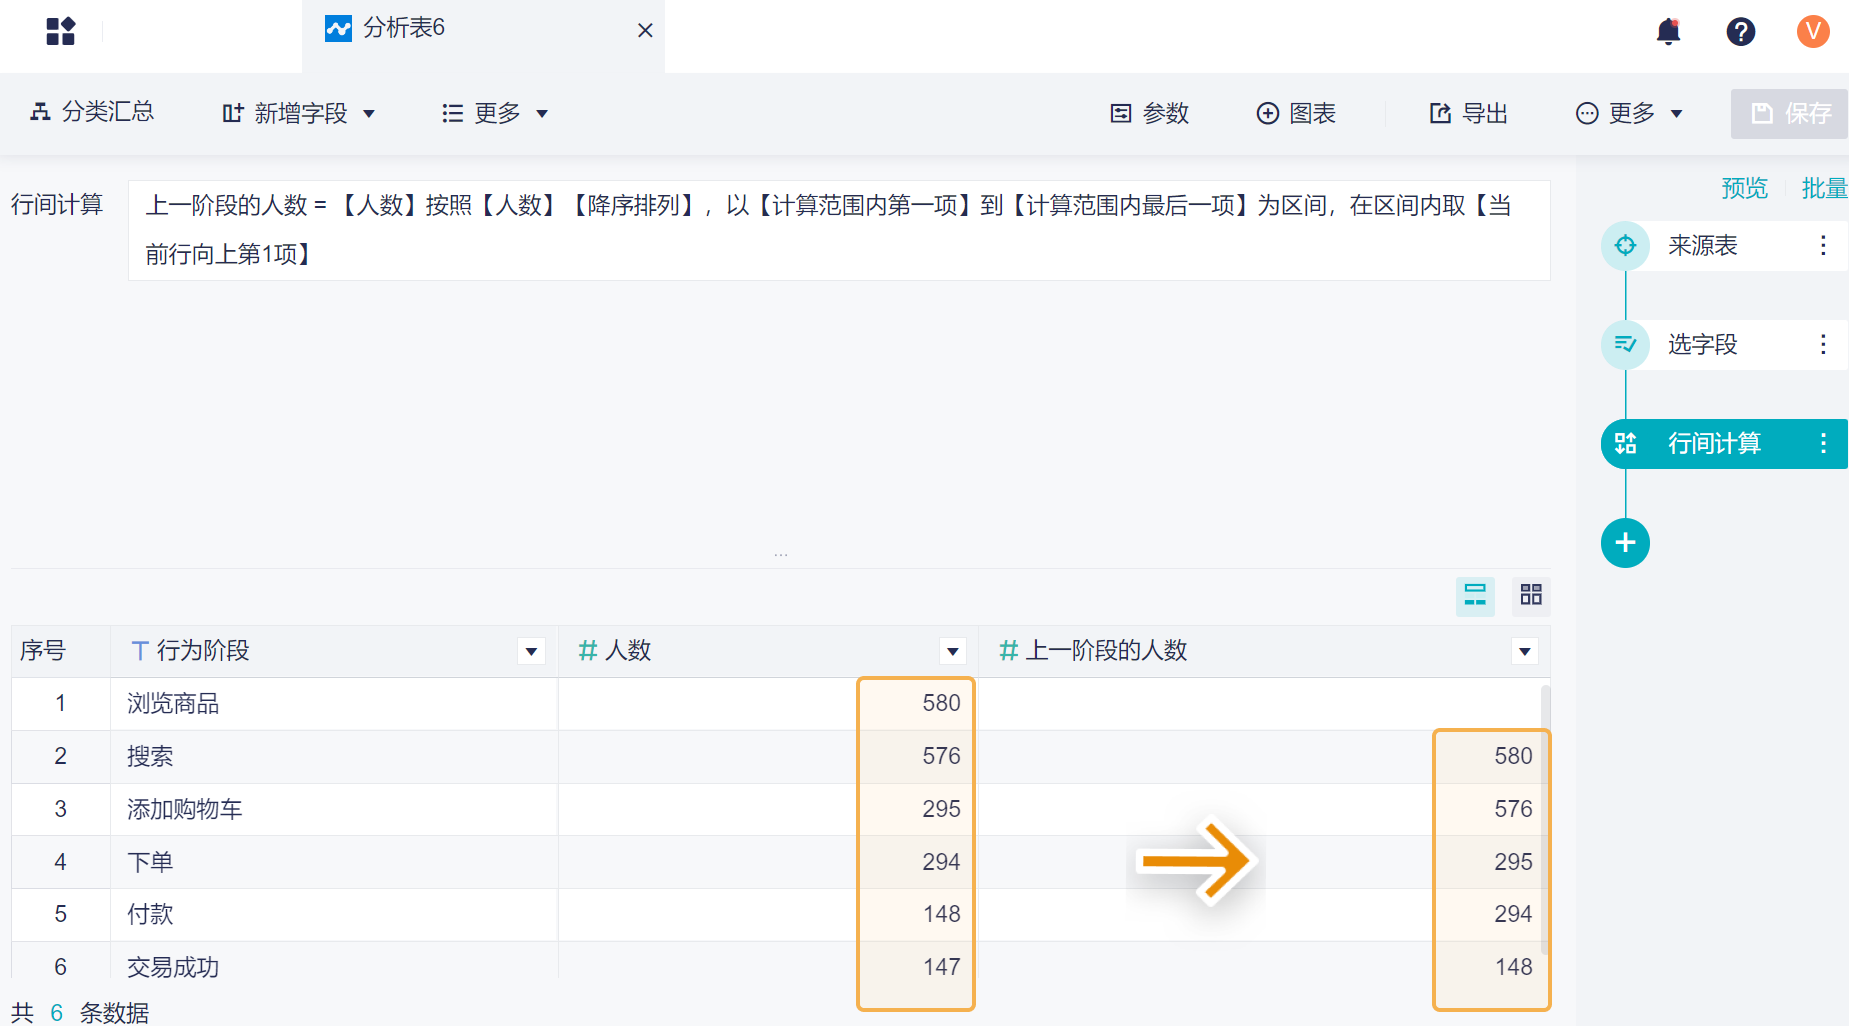Close the 分析表6 tab
The width and height of the screenshot is (1849, 1026).
tap(645, 30)
